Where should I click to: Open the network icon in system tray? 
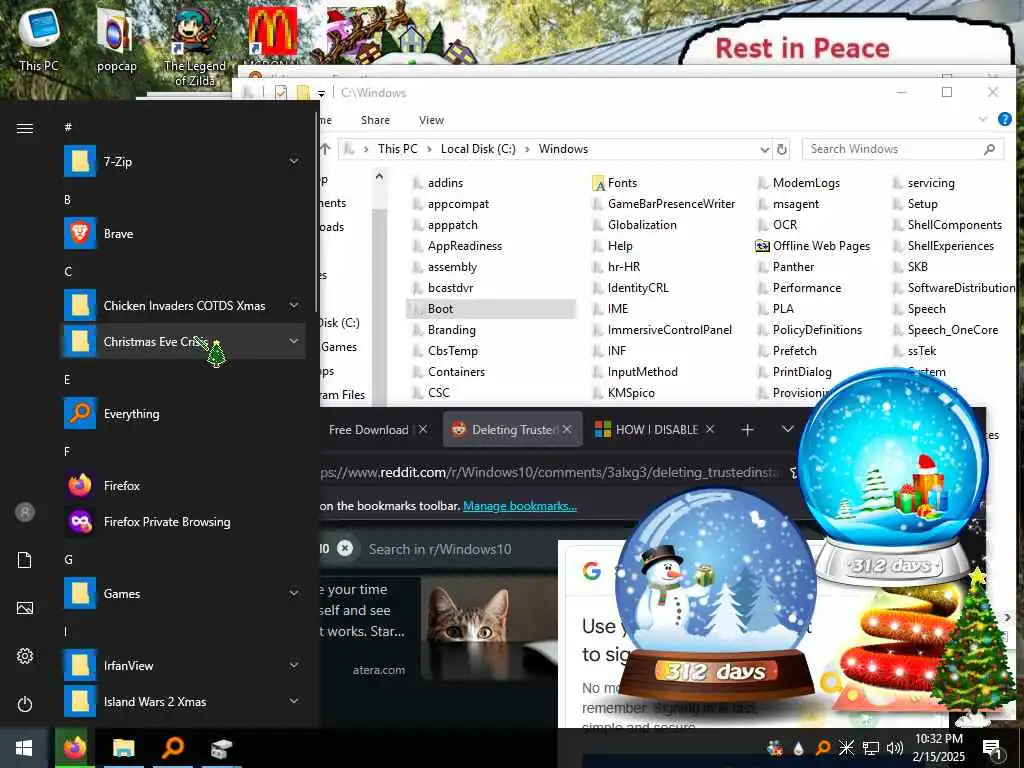871,748
